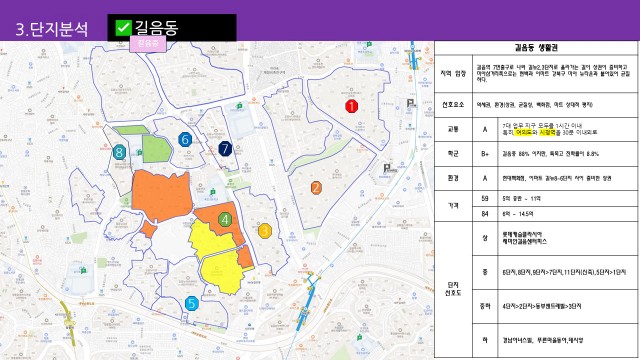Click the first yellow-highlighted word in 교통 row
640x360 pixels.
tap(524, 133)
